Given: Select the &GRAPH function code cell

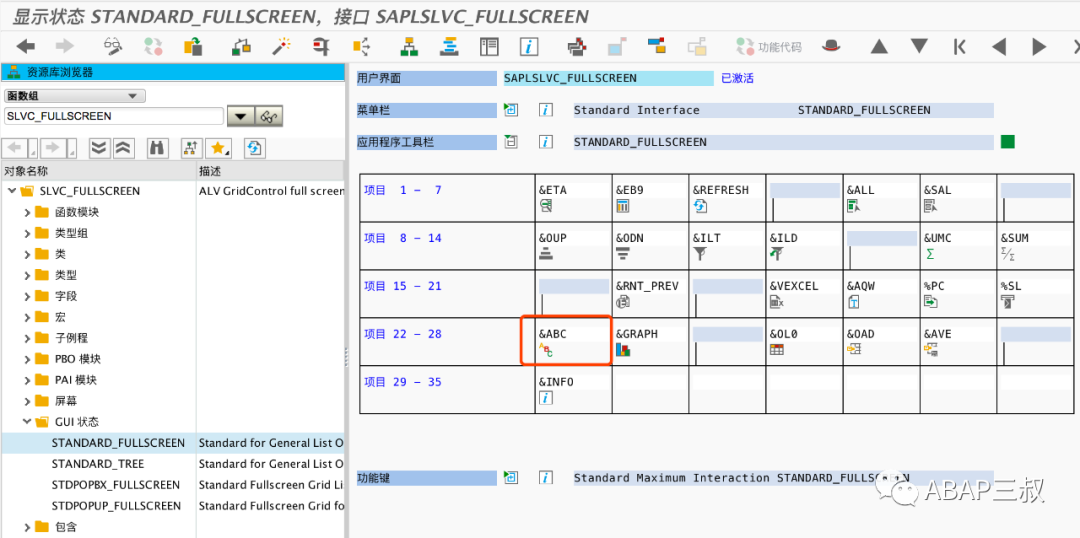Looking at the screenshot, I should pyautogui.click(x=651, y=341).
